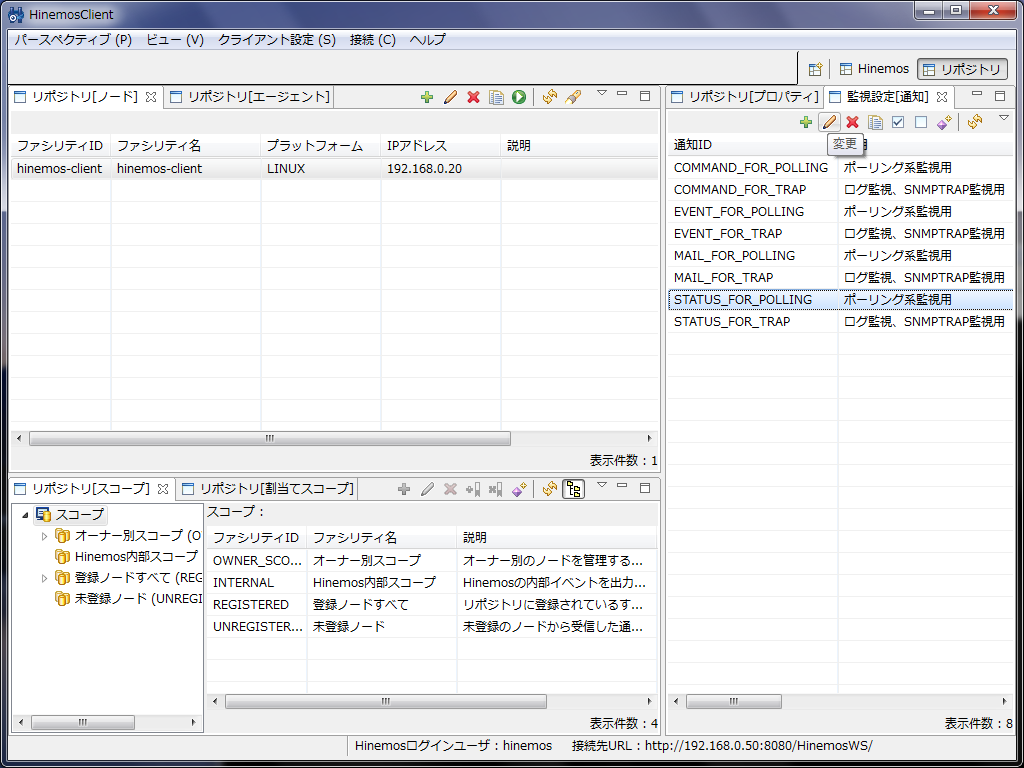Toggle the scope tree layout button
Screen dimensions: 1024x768
click(573, 489)
